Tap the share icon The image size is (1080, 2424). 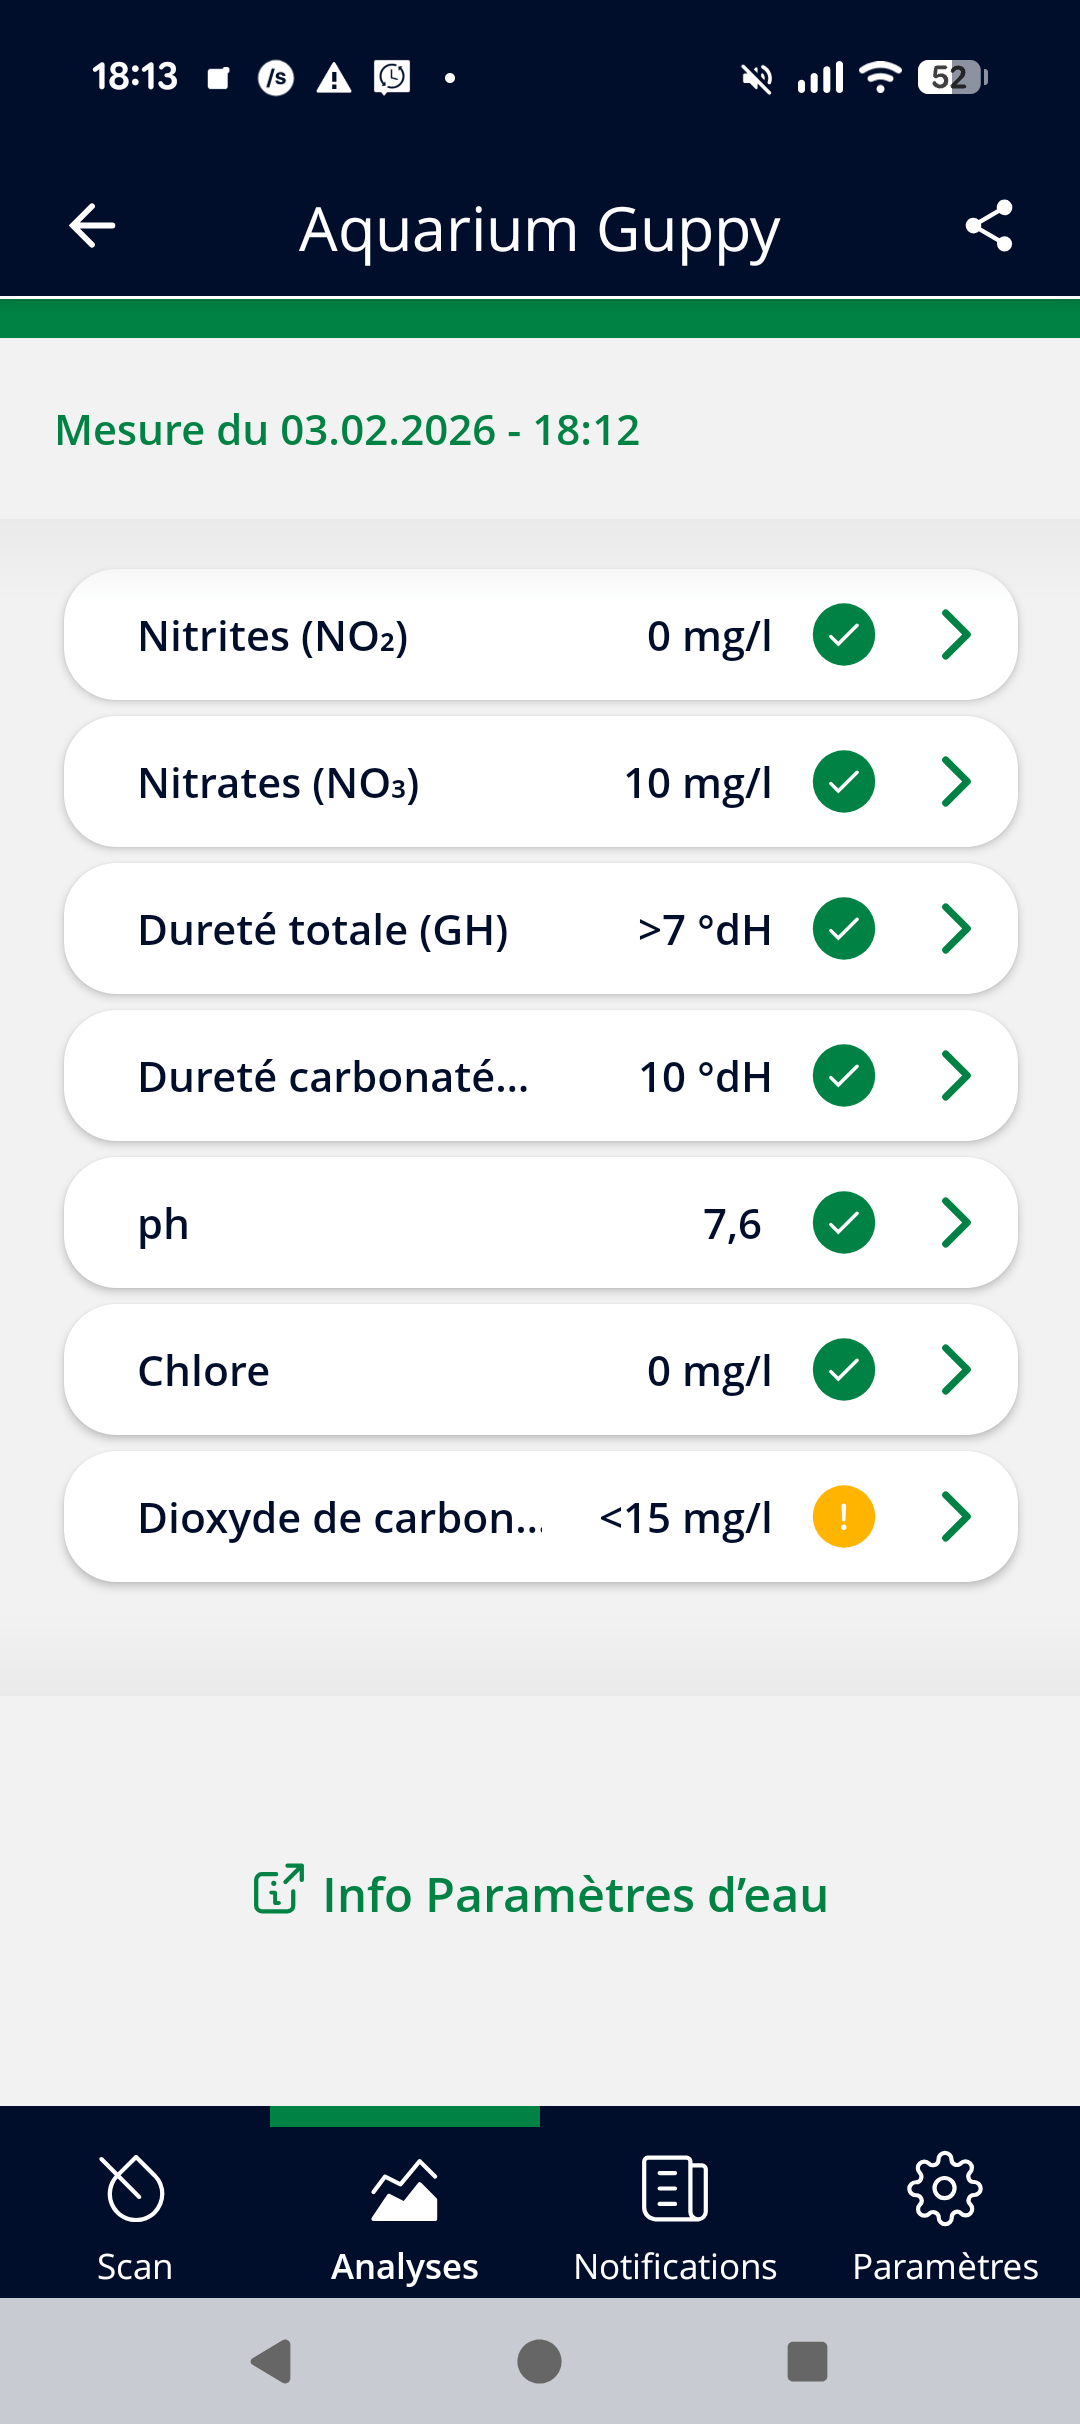coord(989,226)
